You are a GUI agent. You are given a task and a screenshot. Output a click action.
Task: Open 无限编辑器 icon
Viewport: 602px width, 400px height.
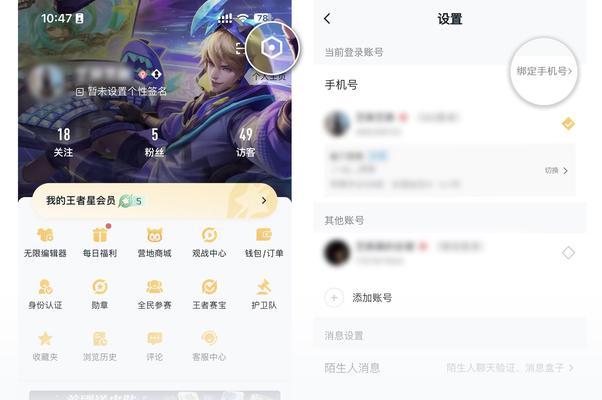(45, 235)
